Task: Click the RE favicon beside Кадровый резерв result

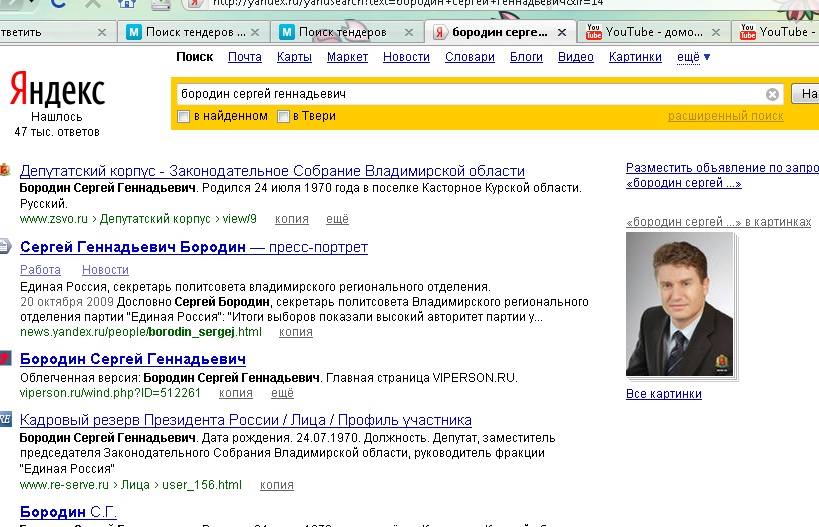Action: tap(5, 419)
